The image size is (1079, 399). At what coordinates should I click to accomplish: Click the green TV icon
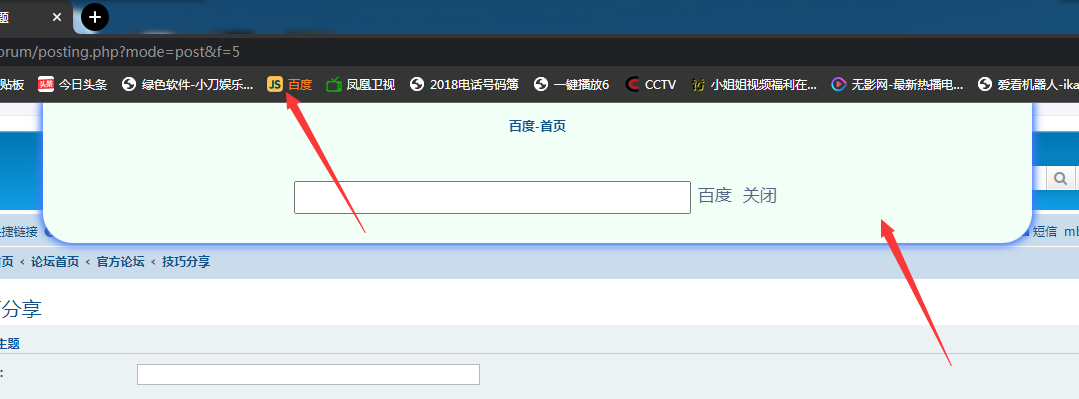[x=334, y=85]
